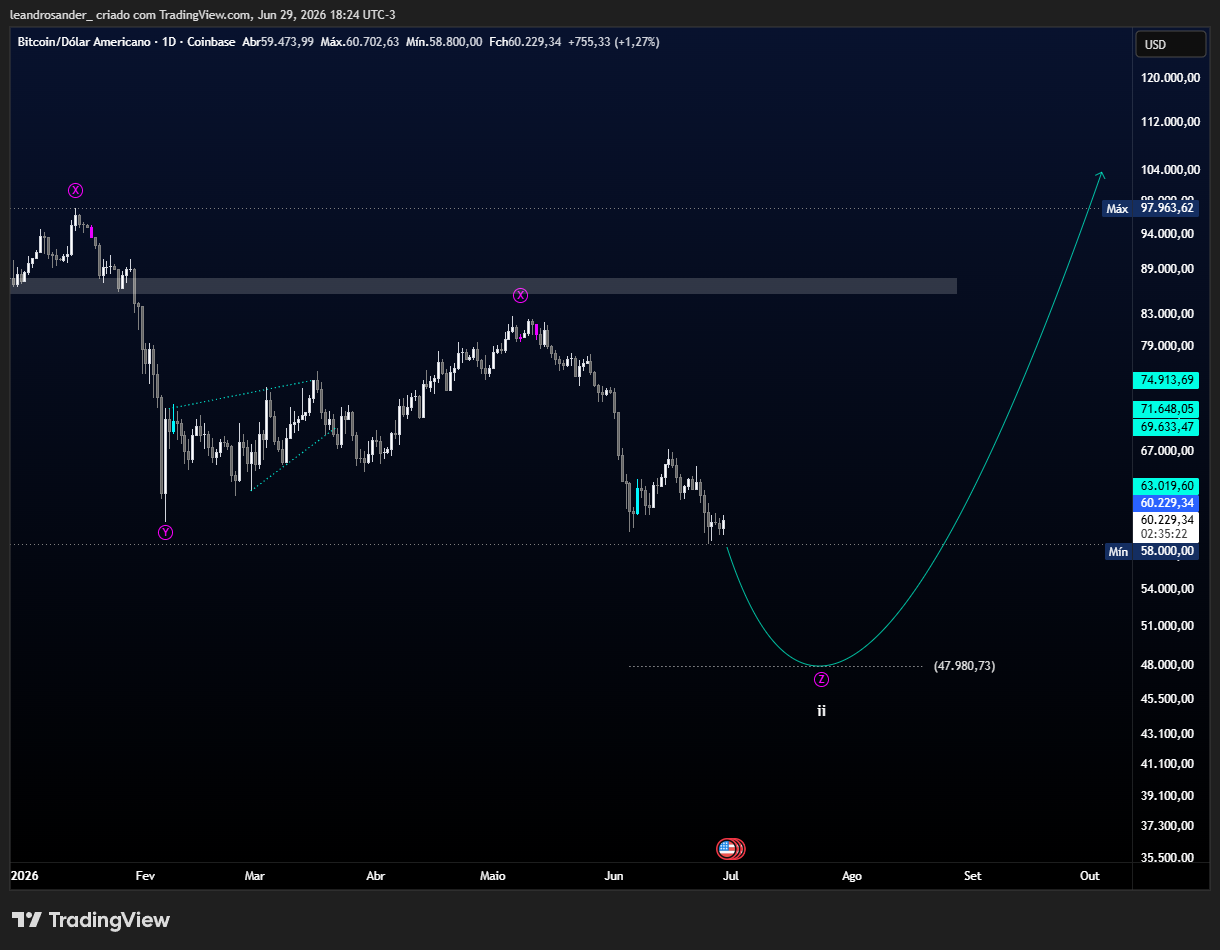
Task: Click the Set time axis label
Action: pos(972,876)
